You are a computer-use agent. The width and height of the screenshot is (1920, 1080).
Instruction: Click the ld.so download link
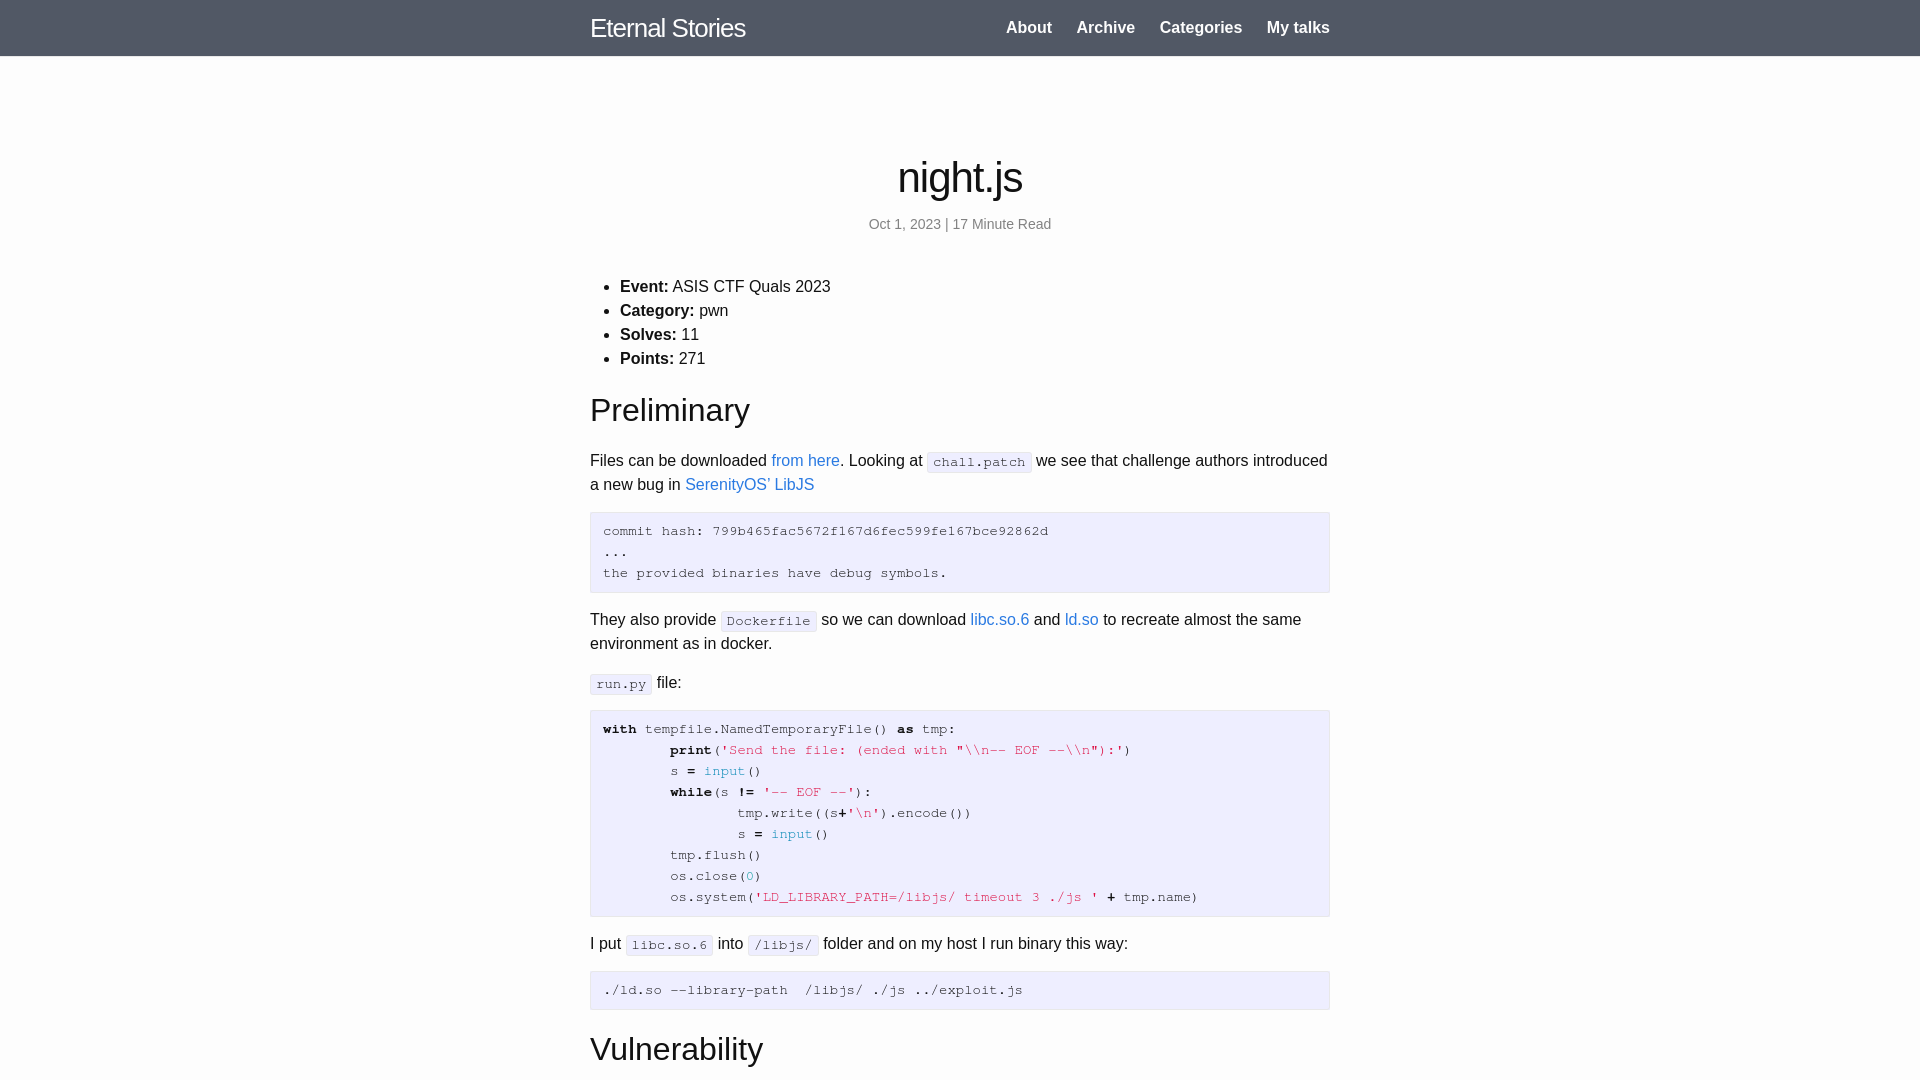tap(1081, 620)
